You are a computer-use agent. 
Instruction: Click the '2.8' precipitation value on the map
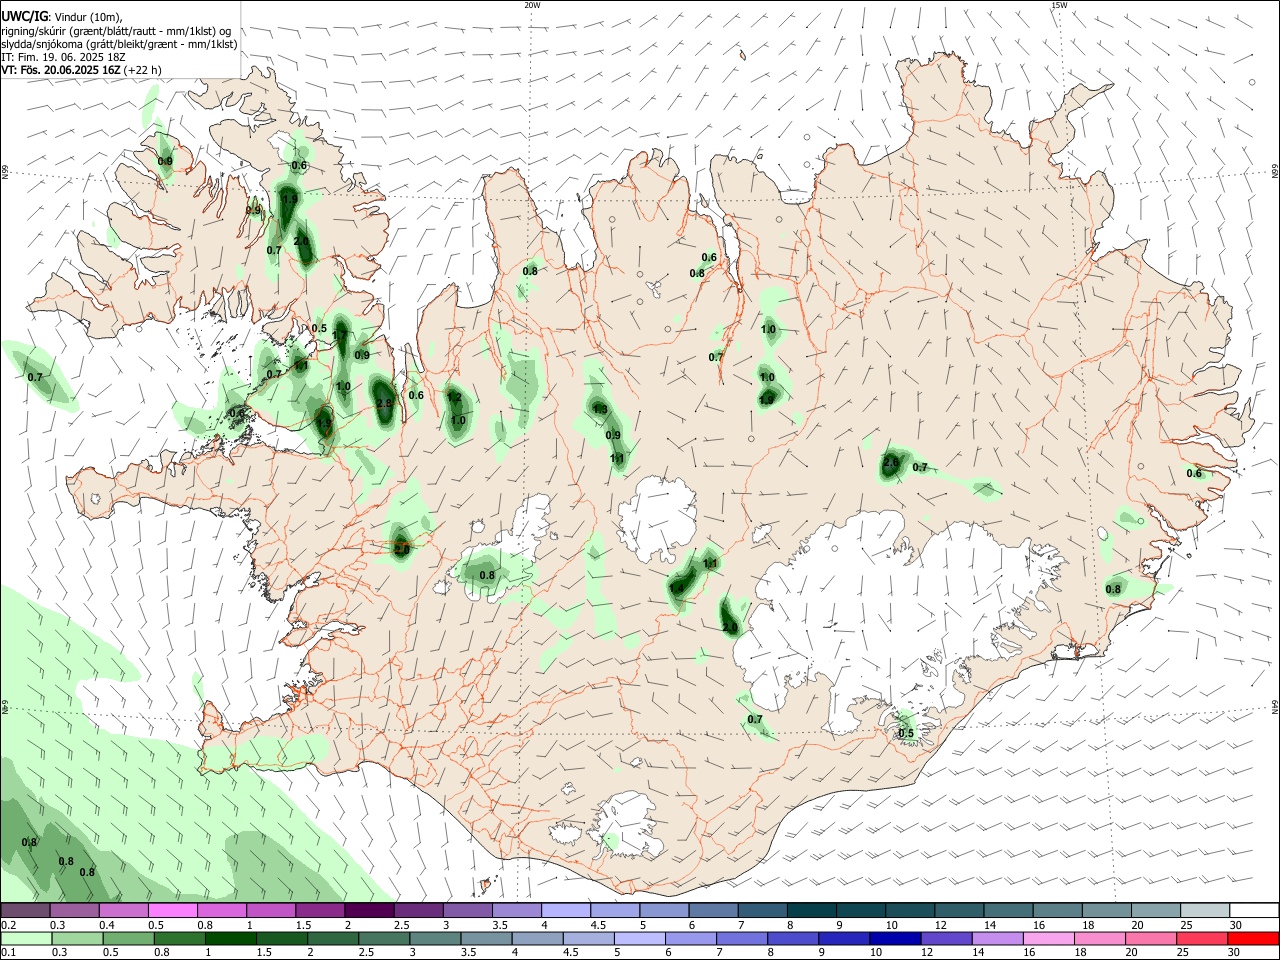tap(384, 403)
